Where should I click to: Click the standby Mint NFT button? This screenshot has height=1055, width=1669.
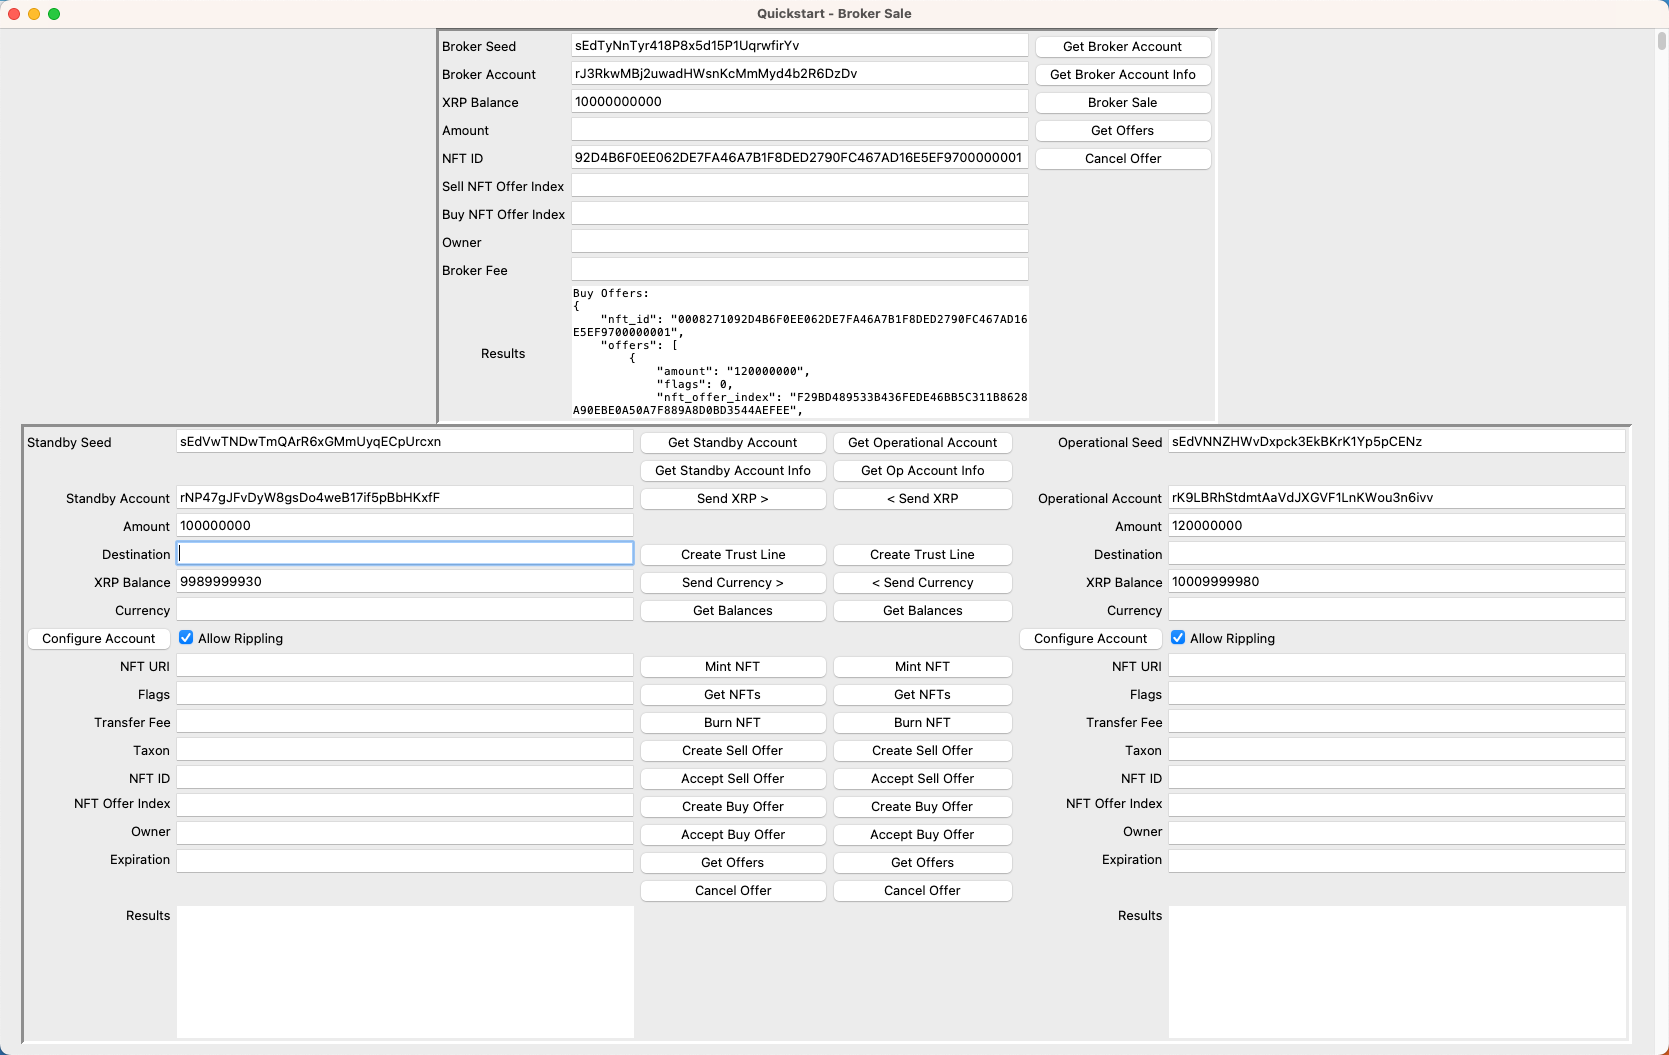732,667
